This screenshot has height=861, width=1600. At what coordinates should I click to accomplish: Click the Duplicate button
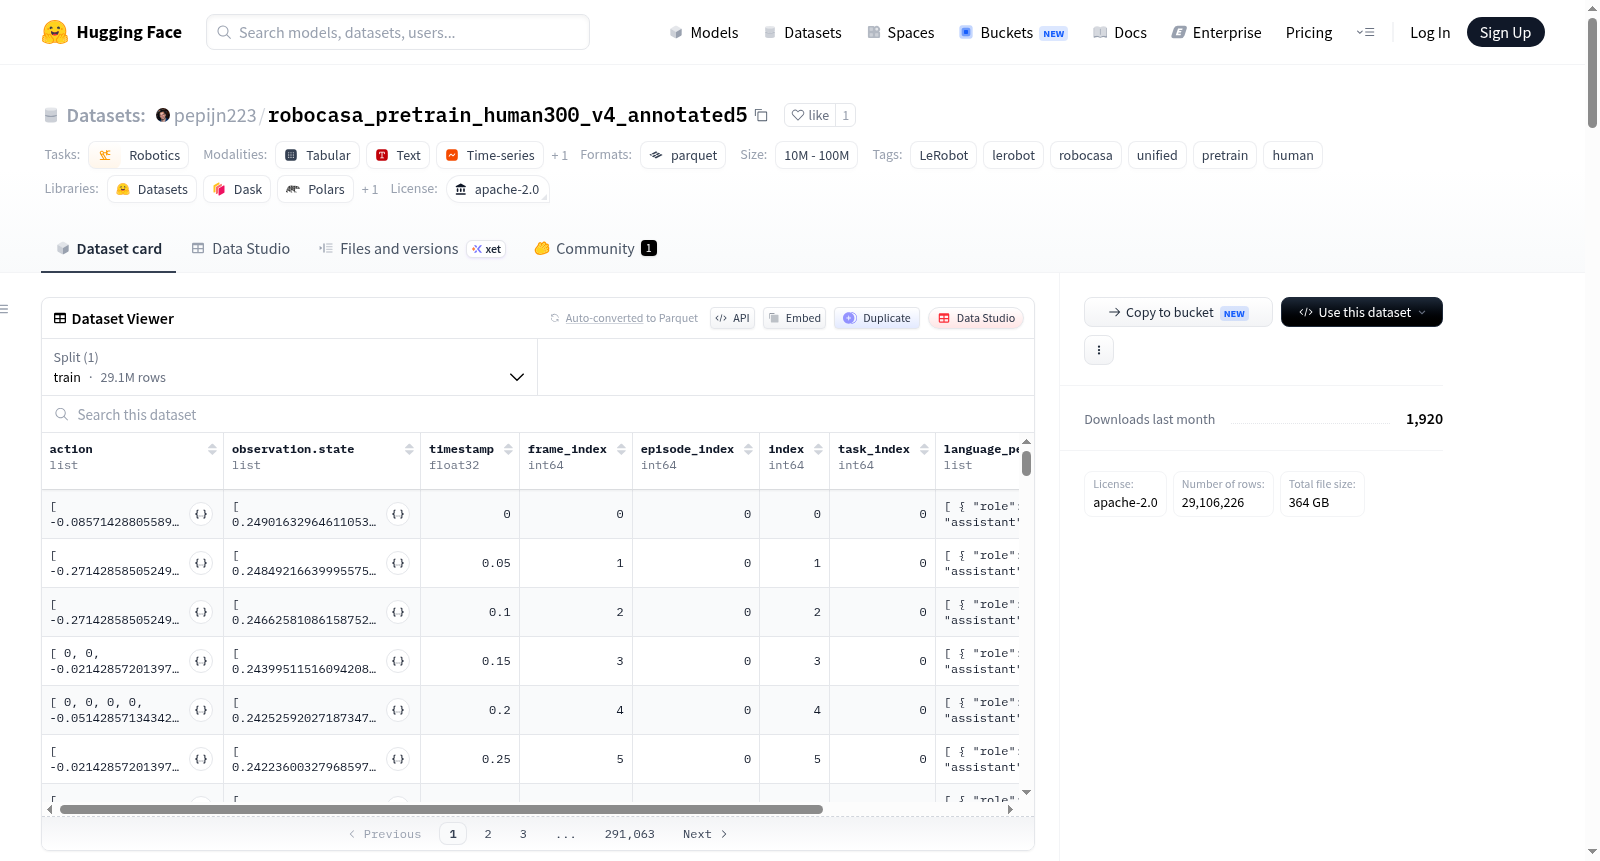(877, 318)
